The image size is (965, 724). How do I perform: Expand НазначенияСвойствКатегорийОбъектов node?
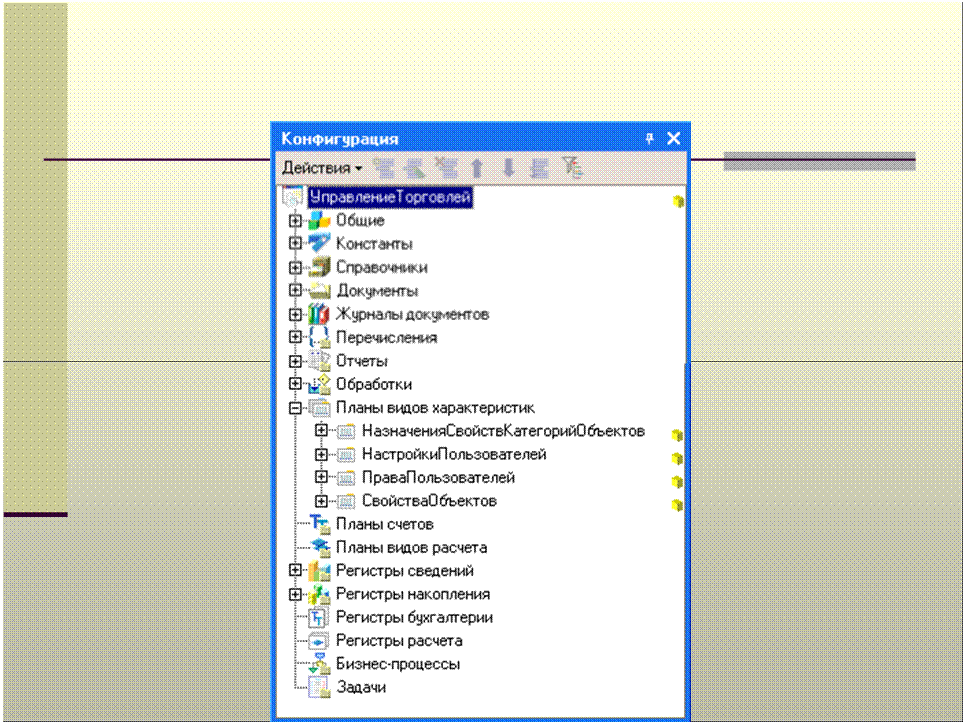click(321, 431)
